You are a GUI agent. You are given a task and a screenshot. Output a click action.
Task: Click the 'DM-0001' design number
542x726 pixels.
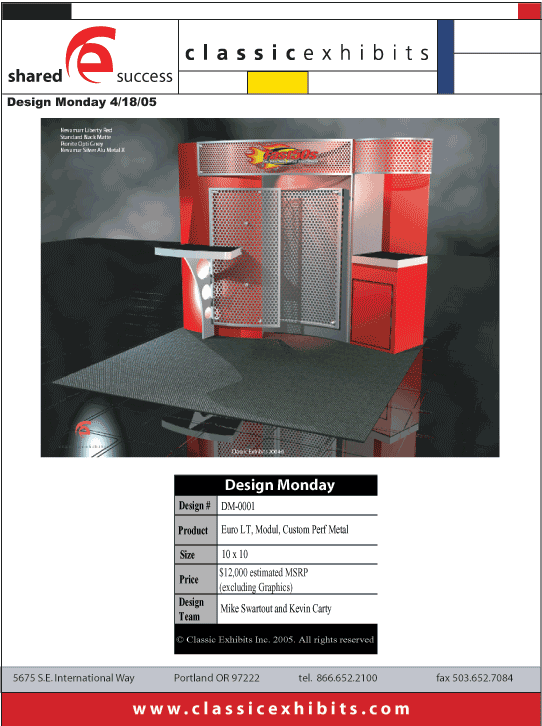point(238,506)
